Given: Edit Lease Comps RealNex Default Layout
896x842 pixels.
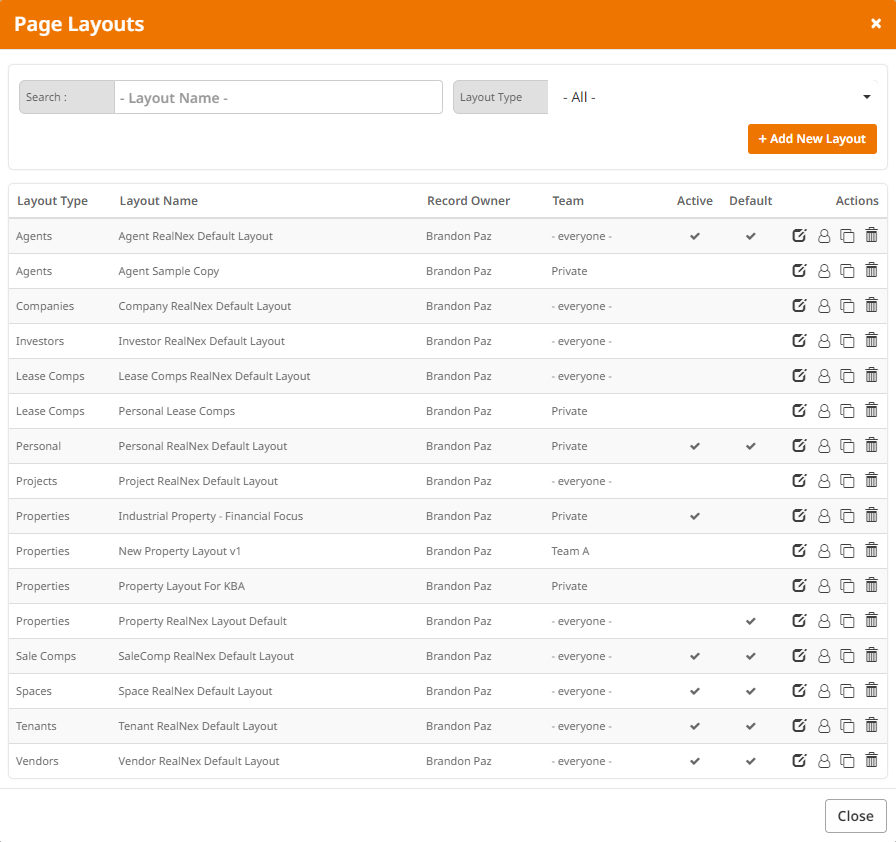Looking at the screenshot, I should (x=799, y=375).
